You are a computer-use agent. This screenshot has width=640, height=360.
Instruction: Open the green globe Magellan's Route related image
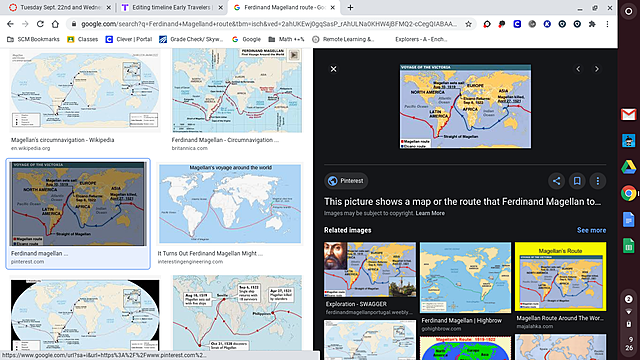point(465,348)
